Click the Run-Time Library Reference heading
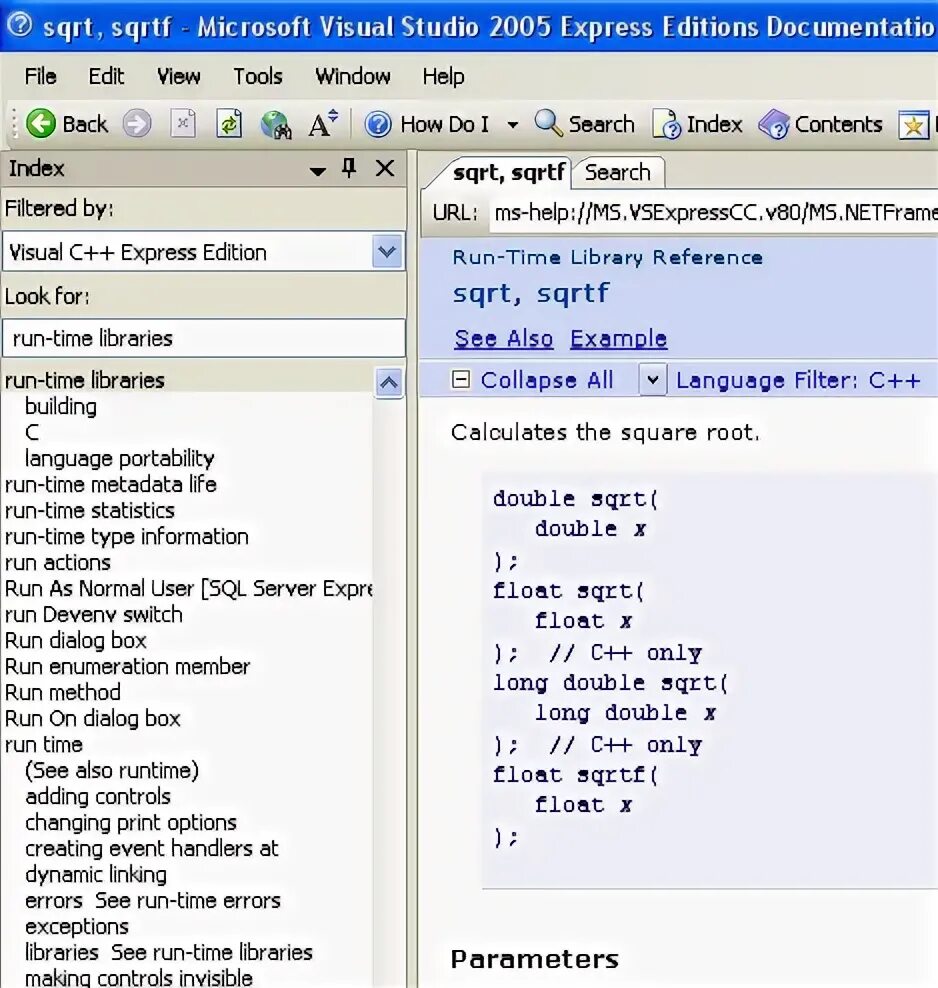 click(607, 257)
